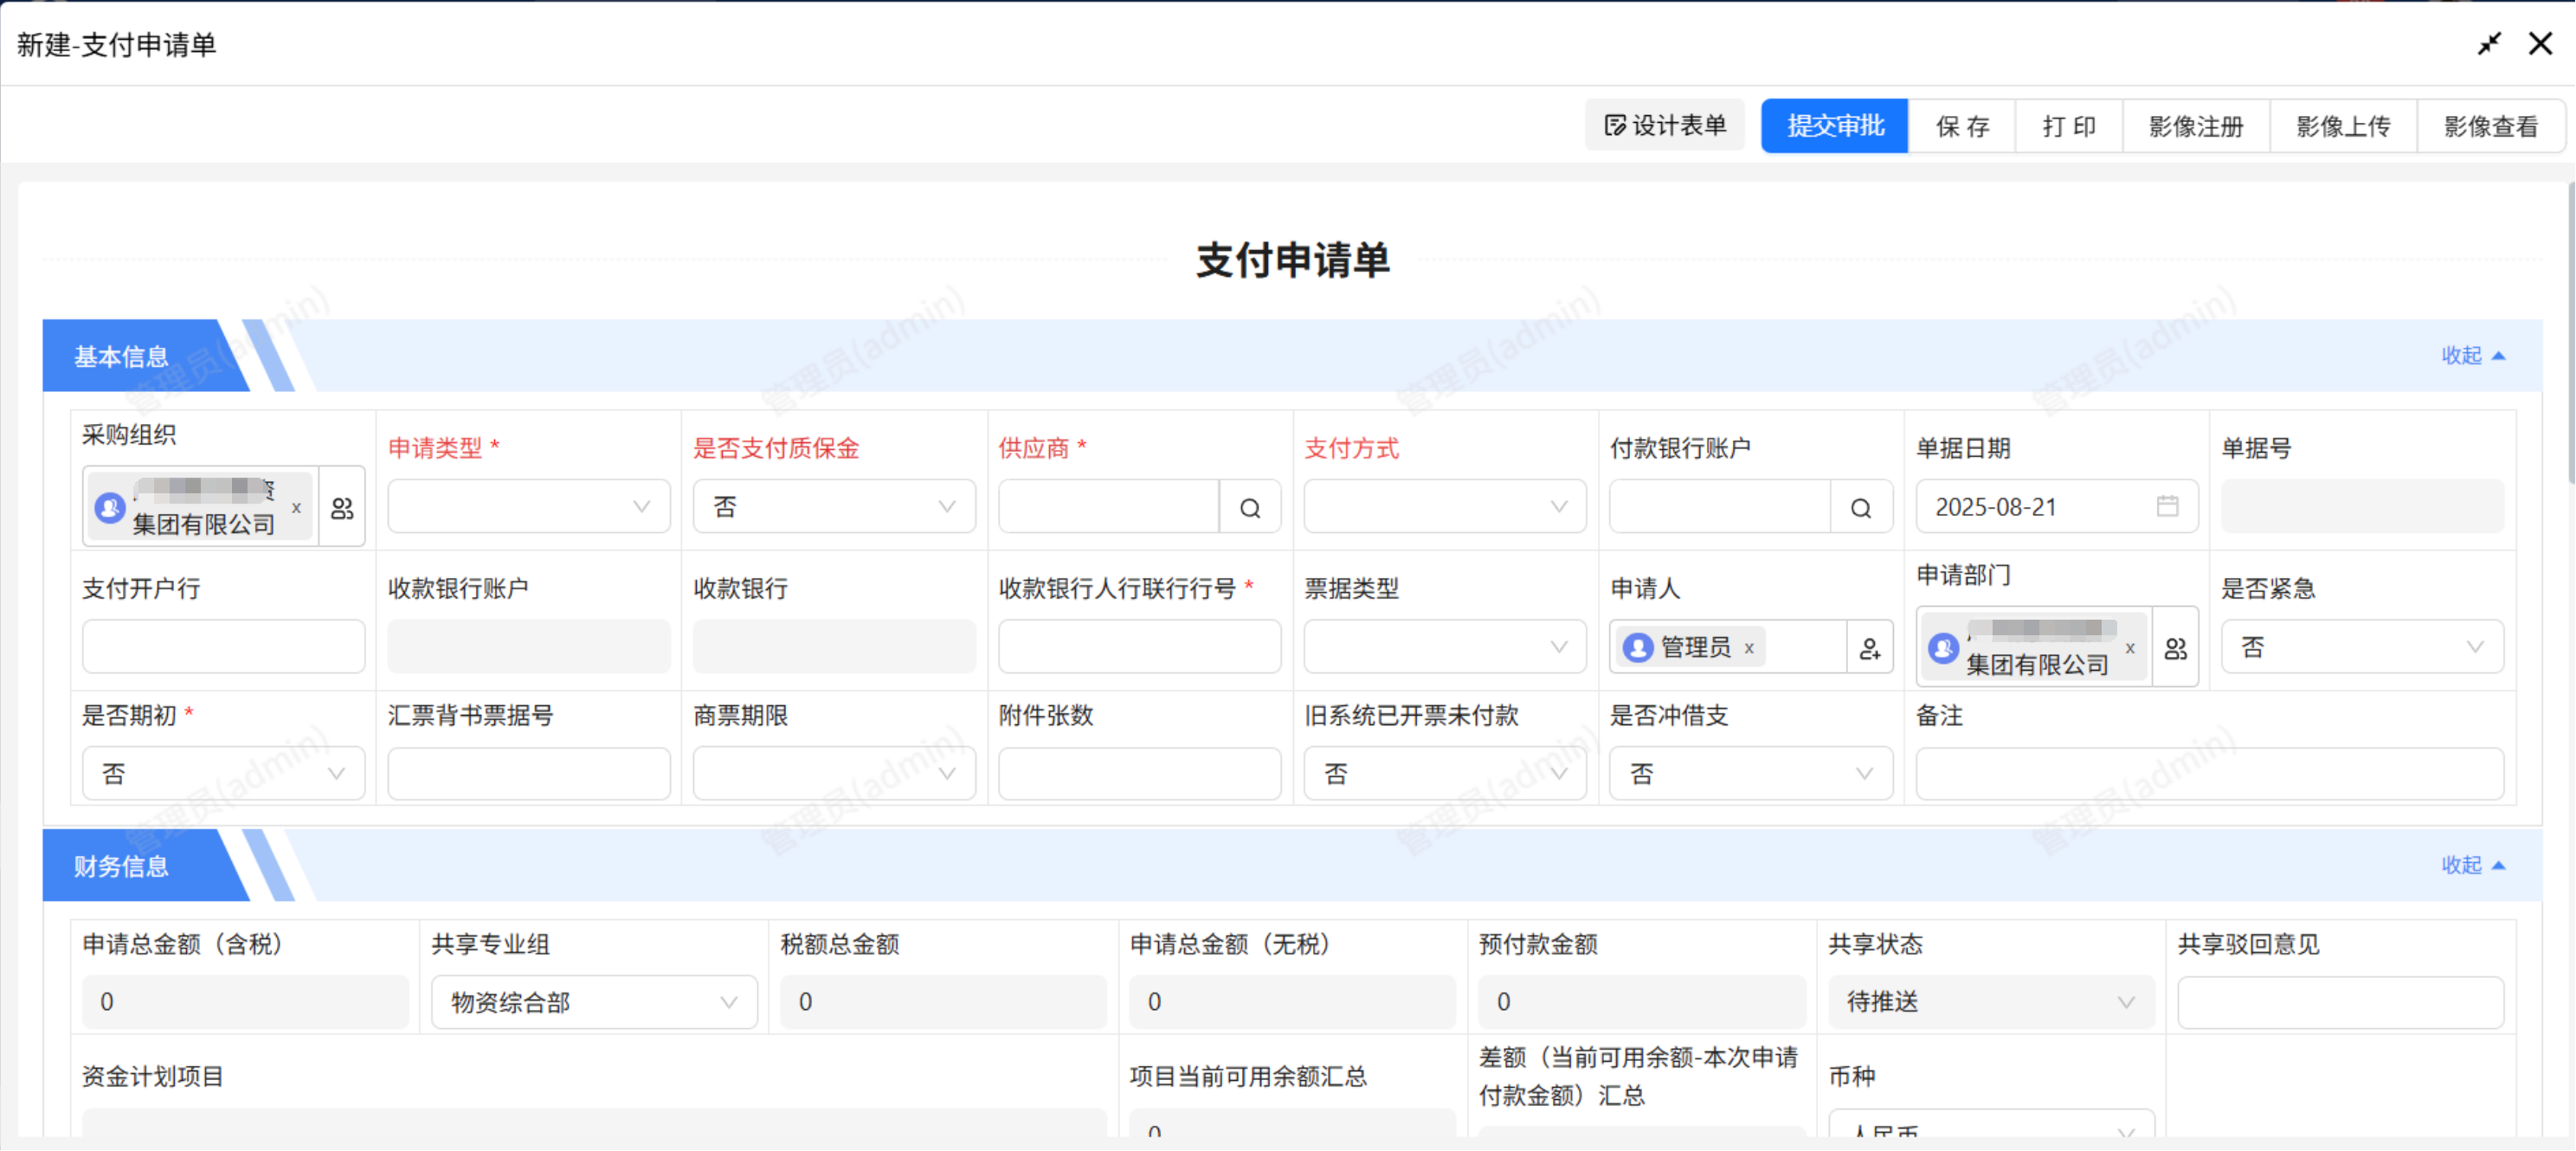
Task: Remove the selected 申请部门 tag
Action: click(x=2130, y=648)
